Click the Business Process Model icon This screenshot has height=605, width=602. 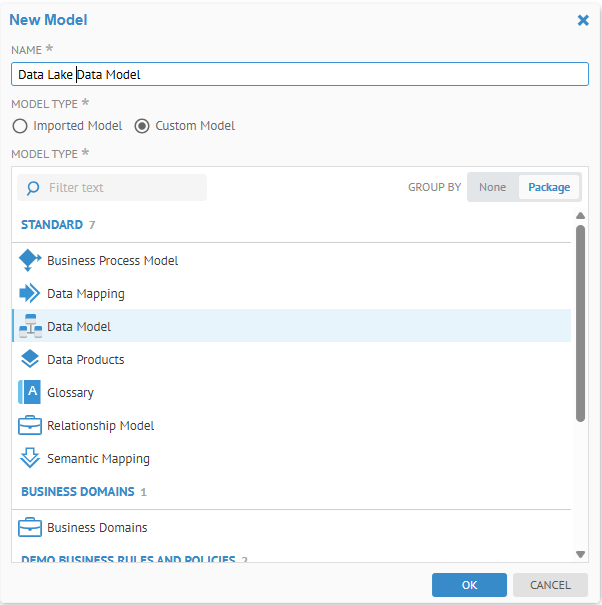pos(30,260)
